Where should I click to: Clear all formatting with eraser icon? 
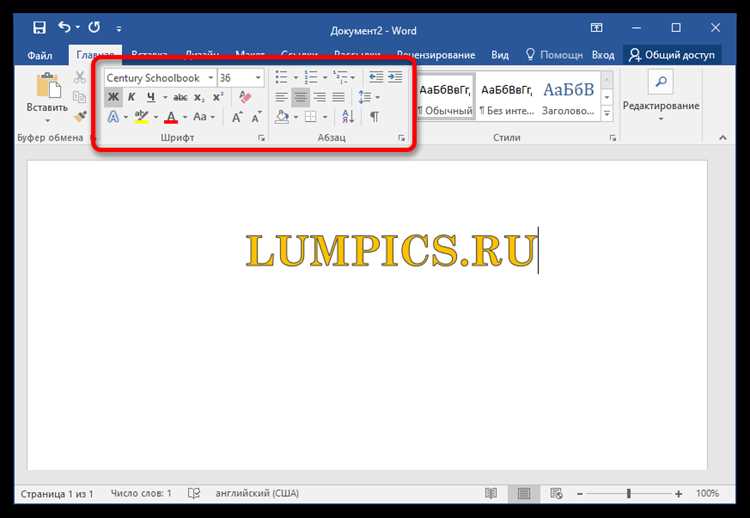click(x=245, y=97)
